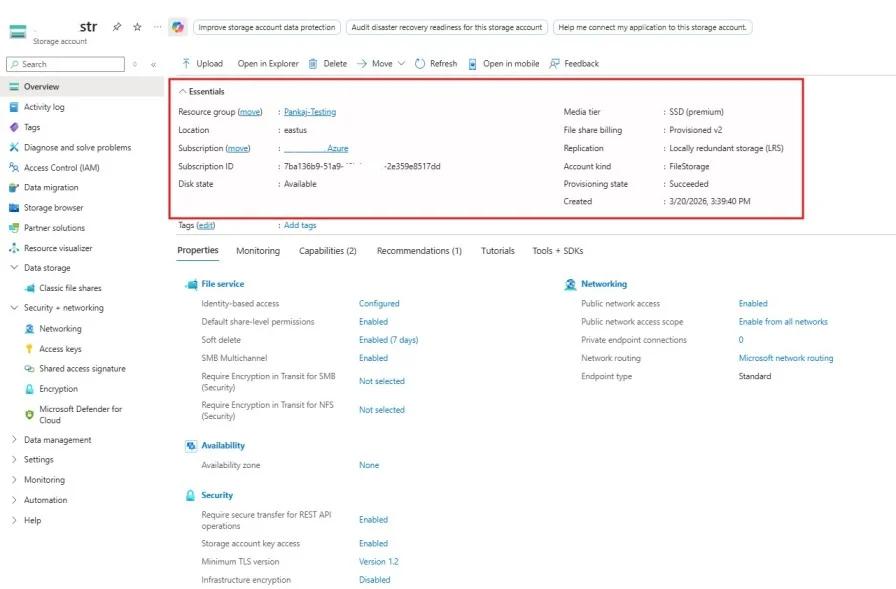Click the Access Control (IAM) icon
896x589 pixels.
point(14,167)
